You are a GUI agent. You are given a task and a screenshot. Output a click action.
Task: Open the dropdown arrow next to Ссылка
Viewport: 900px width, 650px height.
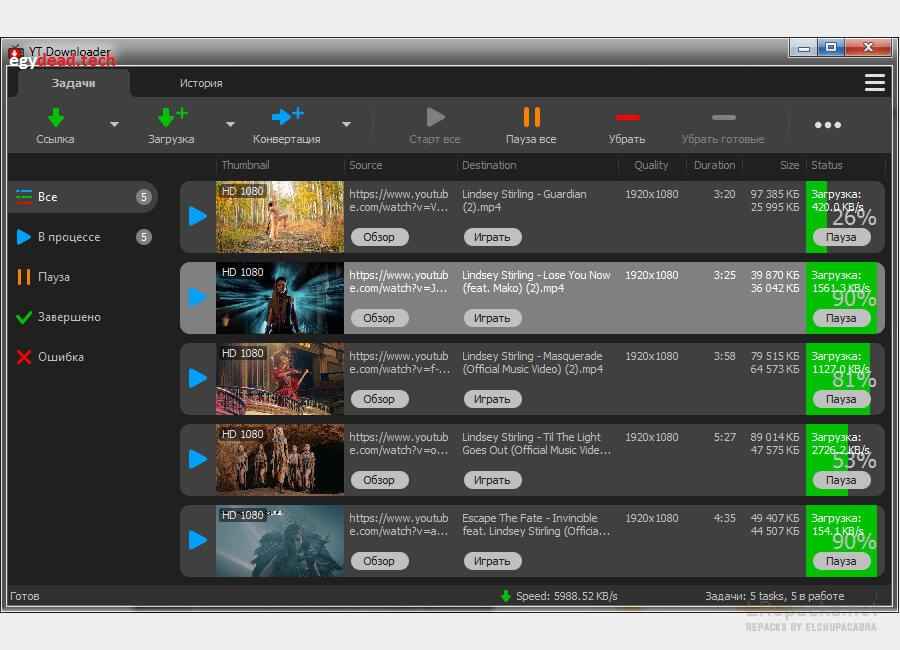tap(113, 125)
